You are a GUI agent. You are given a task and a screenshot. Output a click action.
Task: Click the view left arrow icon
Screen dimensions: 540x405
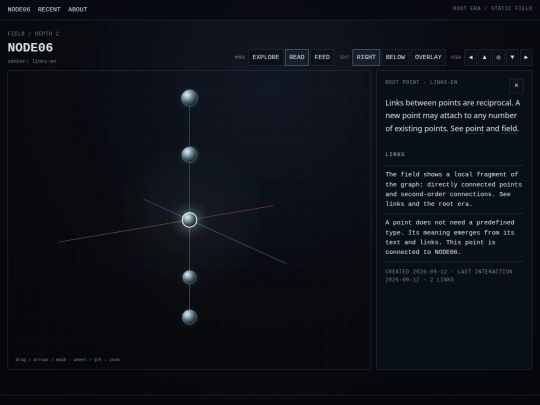click(x=470, y=58)
